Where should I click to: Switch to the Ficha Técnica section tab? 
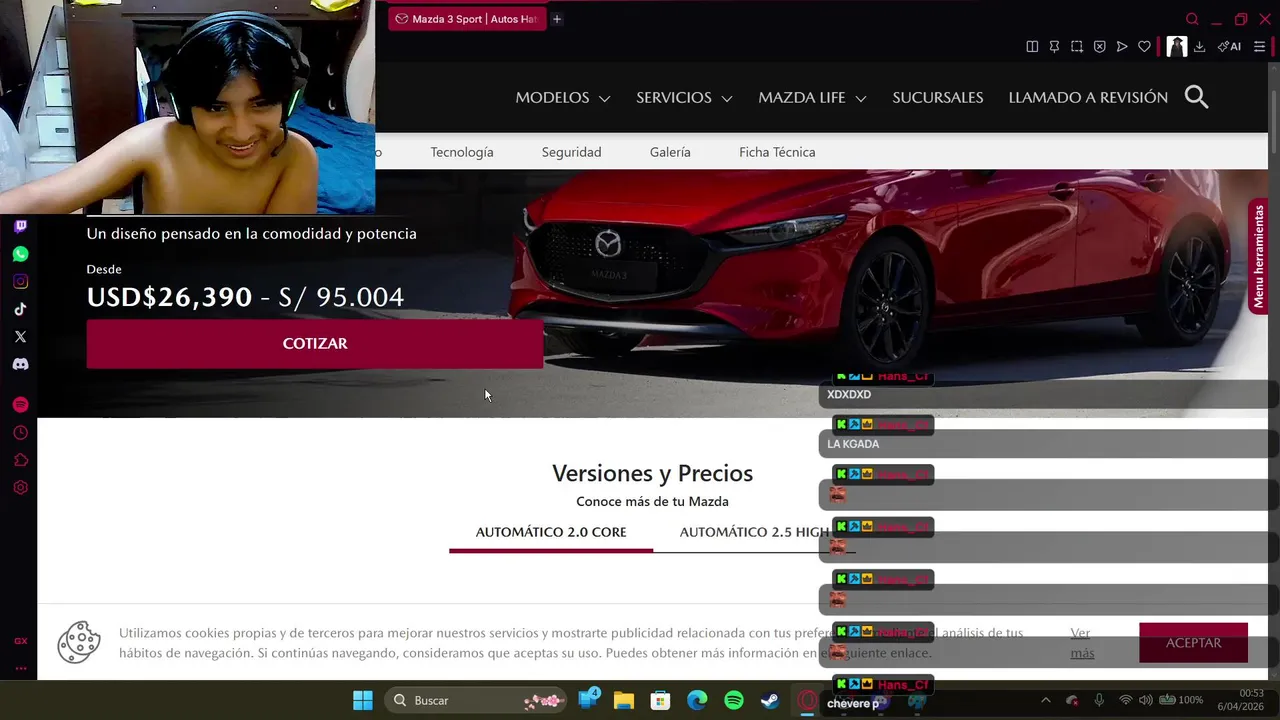[777, 152]
